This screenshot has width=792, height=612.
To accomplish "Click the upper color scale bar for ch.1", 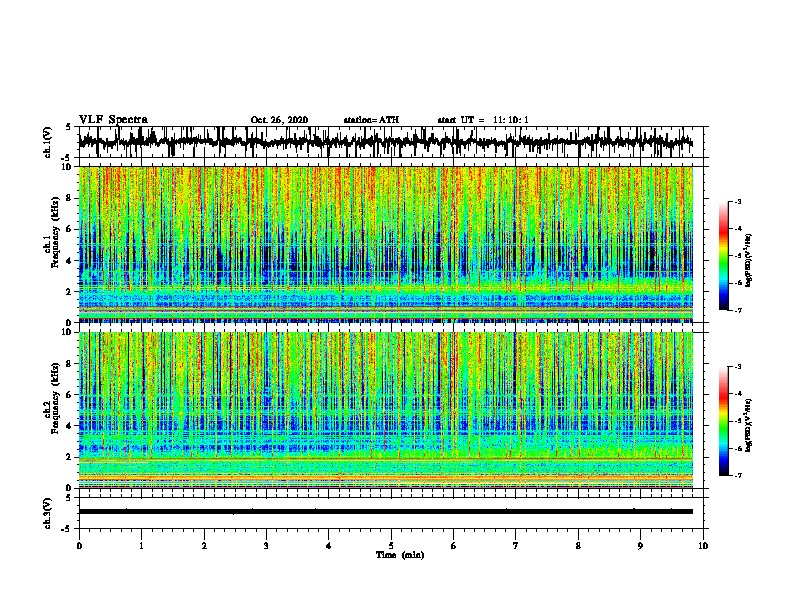I will click(724, 256).
